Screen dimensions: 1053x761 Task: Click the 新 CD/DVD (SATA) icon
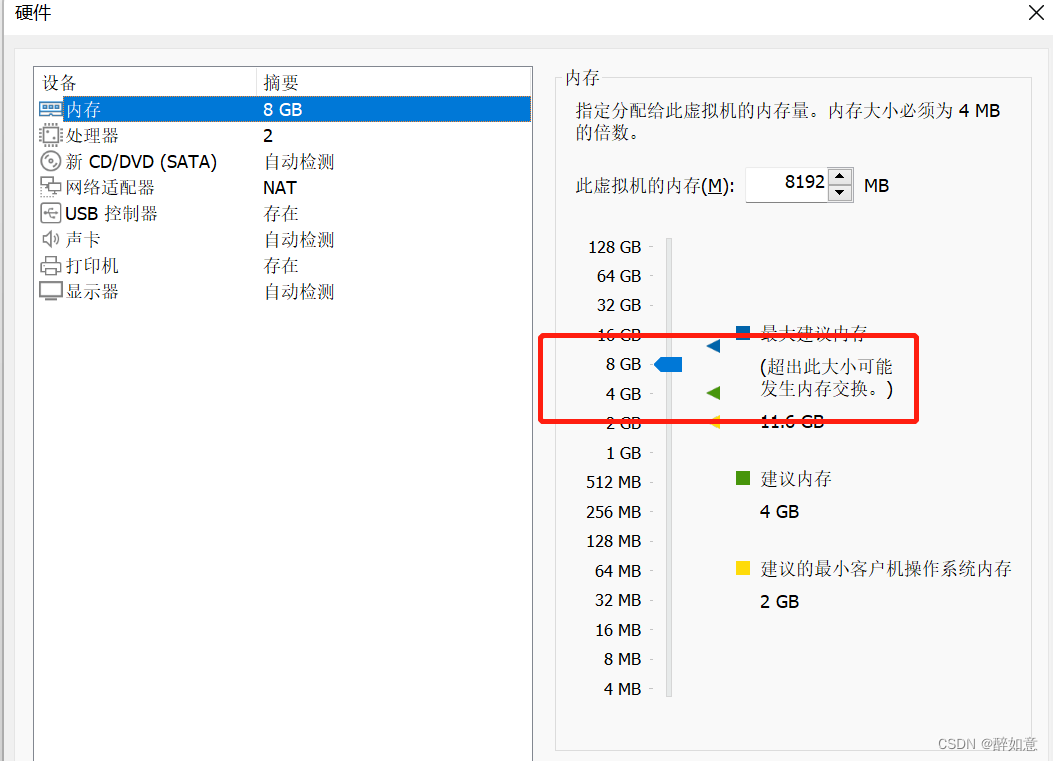pos(50,160)
